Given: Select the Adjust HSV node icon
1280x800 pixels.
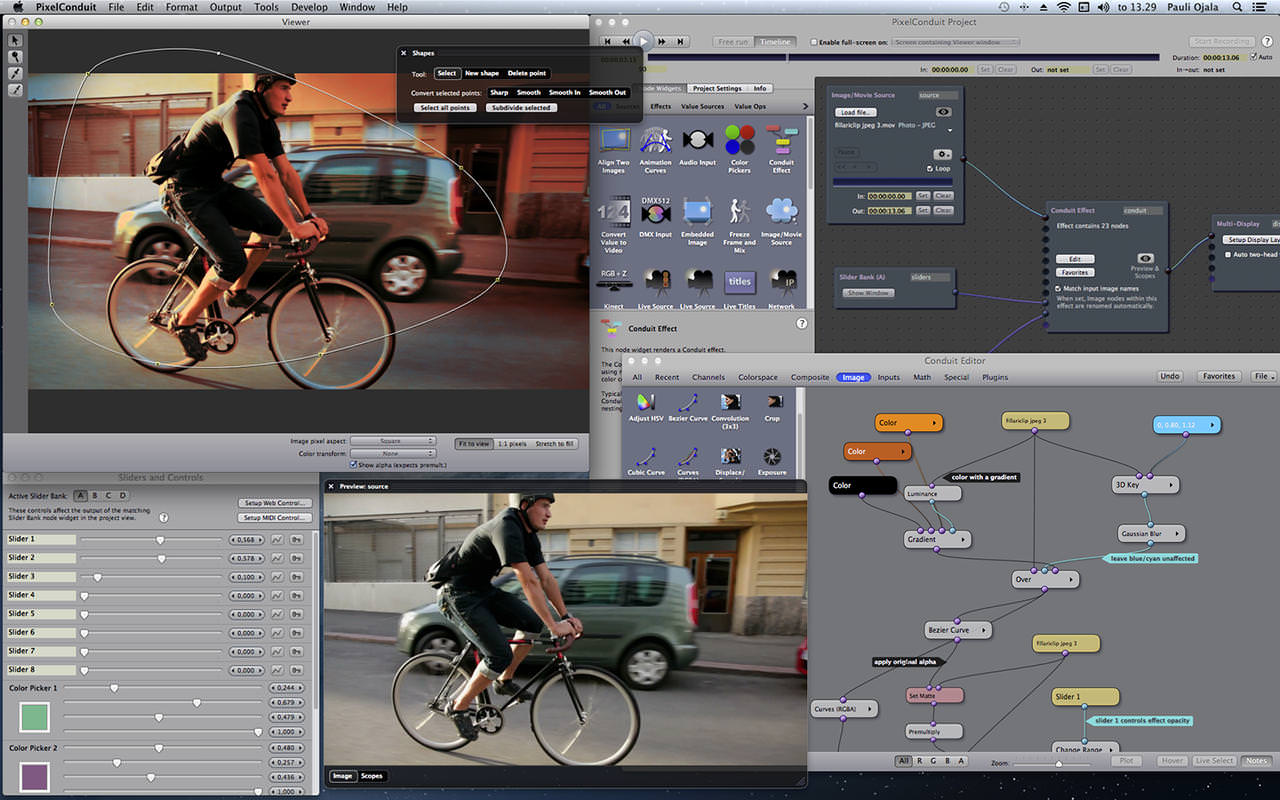Looking at the screenshot, I should (x=645, y=404).
